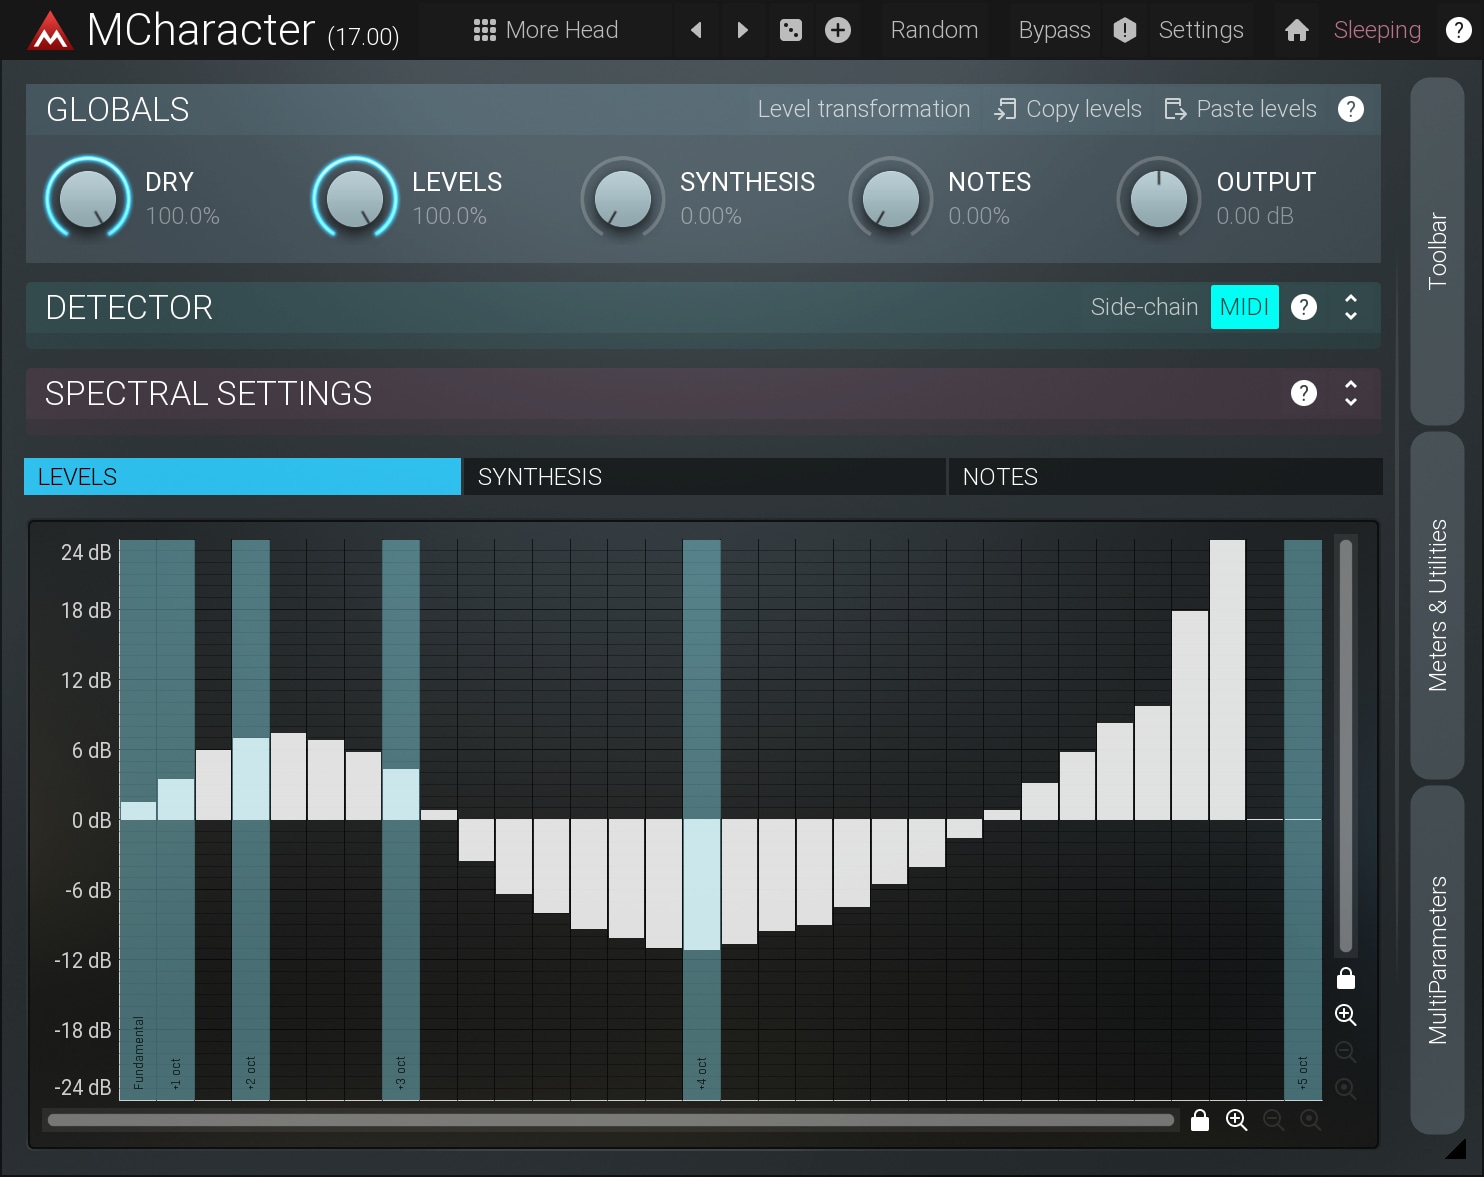Switch to the NOTES tab
The height and width of the screenshot is (1177, 1484).
1165,477
